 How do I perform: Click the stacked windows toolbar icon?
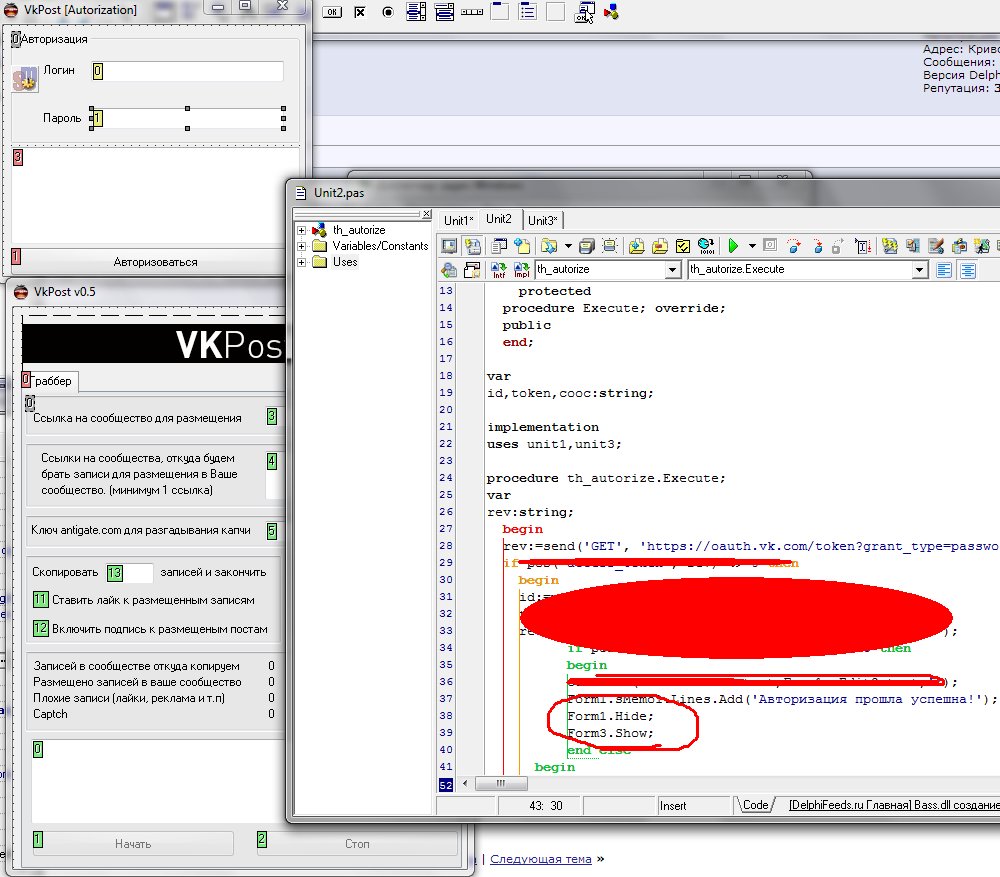[x=587, y=246]
